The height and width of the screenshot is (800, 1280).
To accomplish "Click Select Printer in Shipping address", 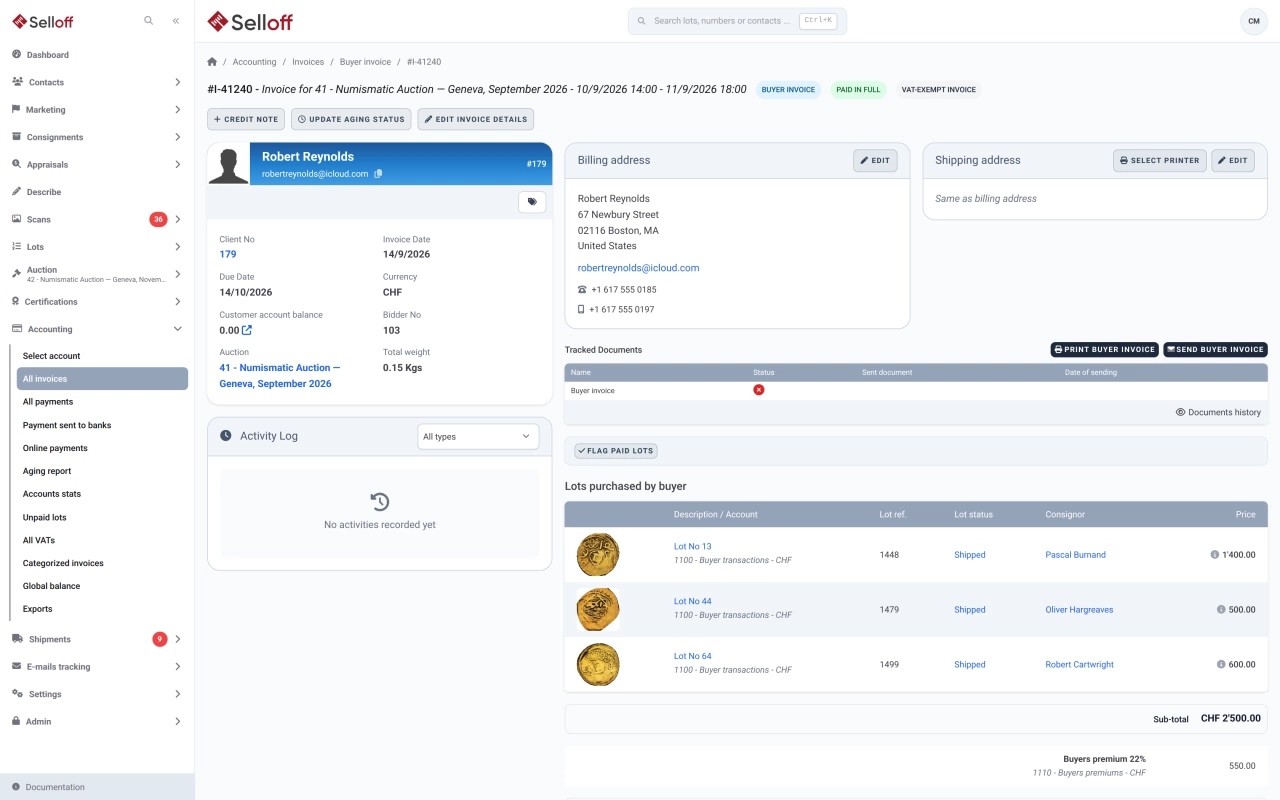I will click(1160, 160).
